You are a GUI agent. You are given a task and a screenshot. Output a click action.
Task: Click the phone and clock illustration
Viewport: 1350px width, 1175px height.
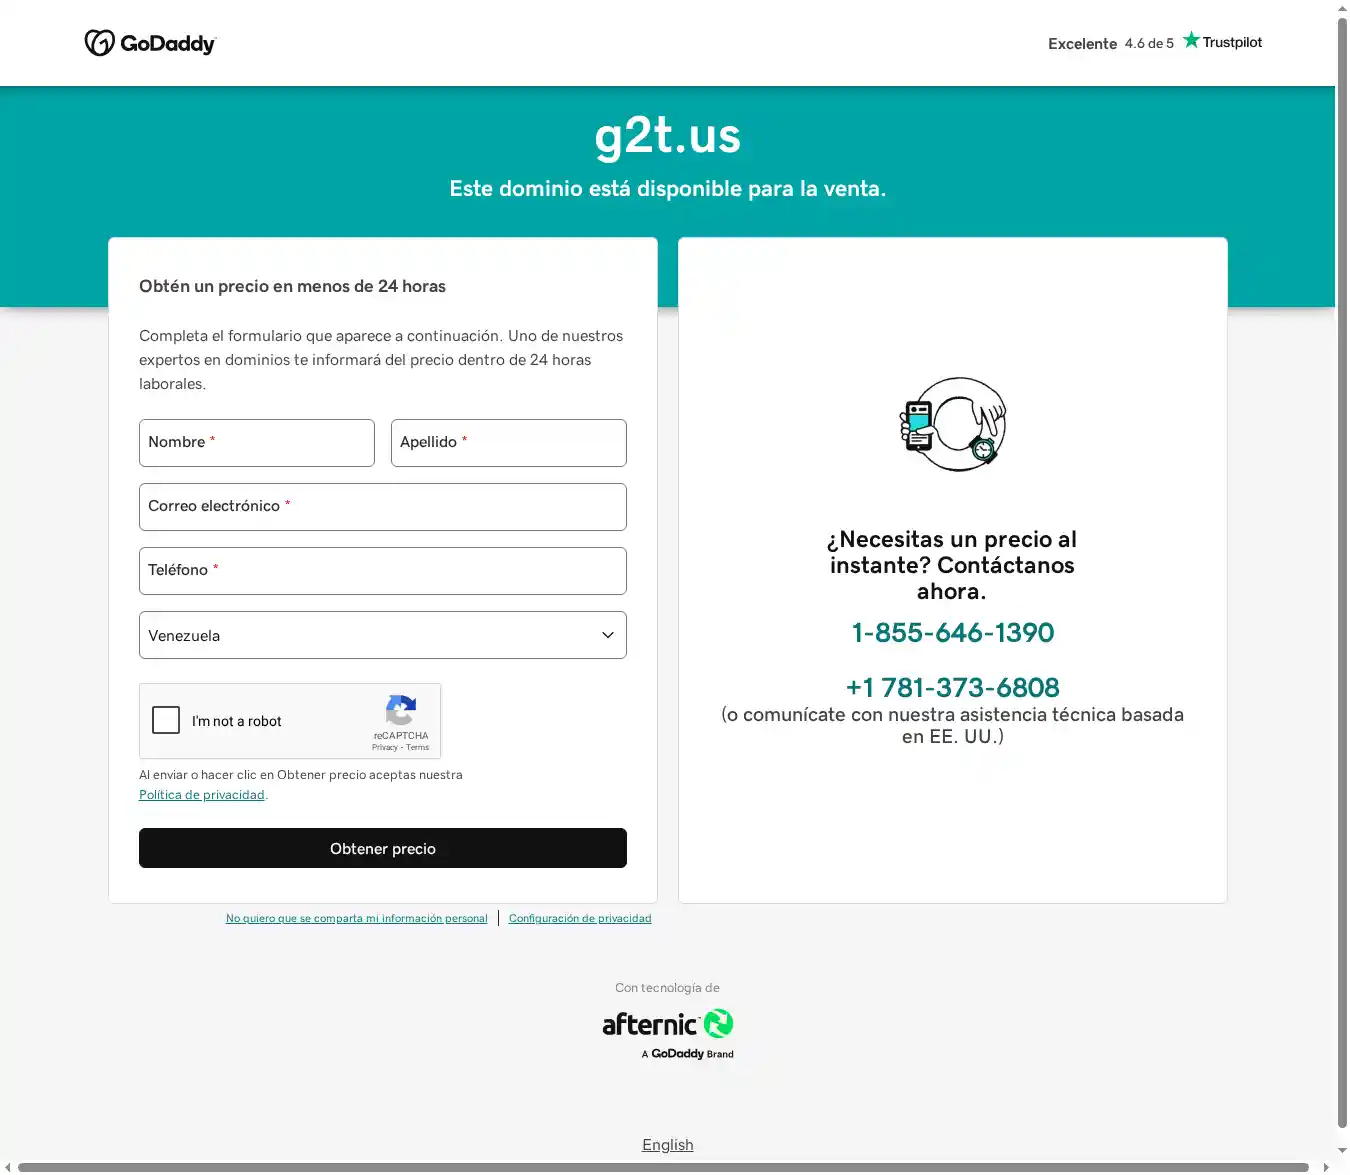[x=953, y=424]
